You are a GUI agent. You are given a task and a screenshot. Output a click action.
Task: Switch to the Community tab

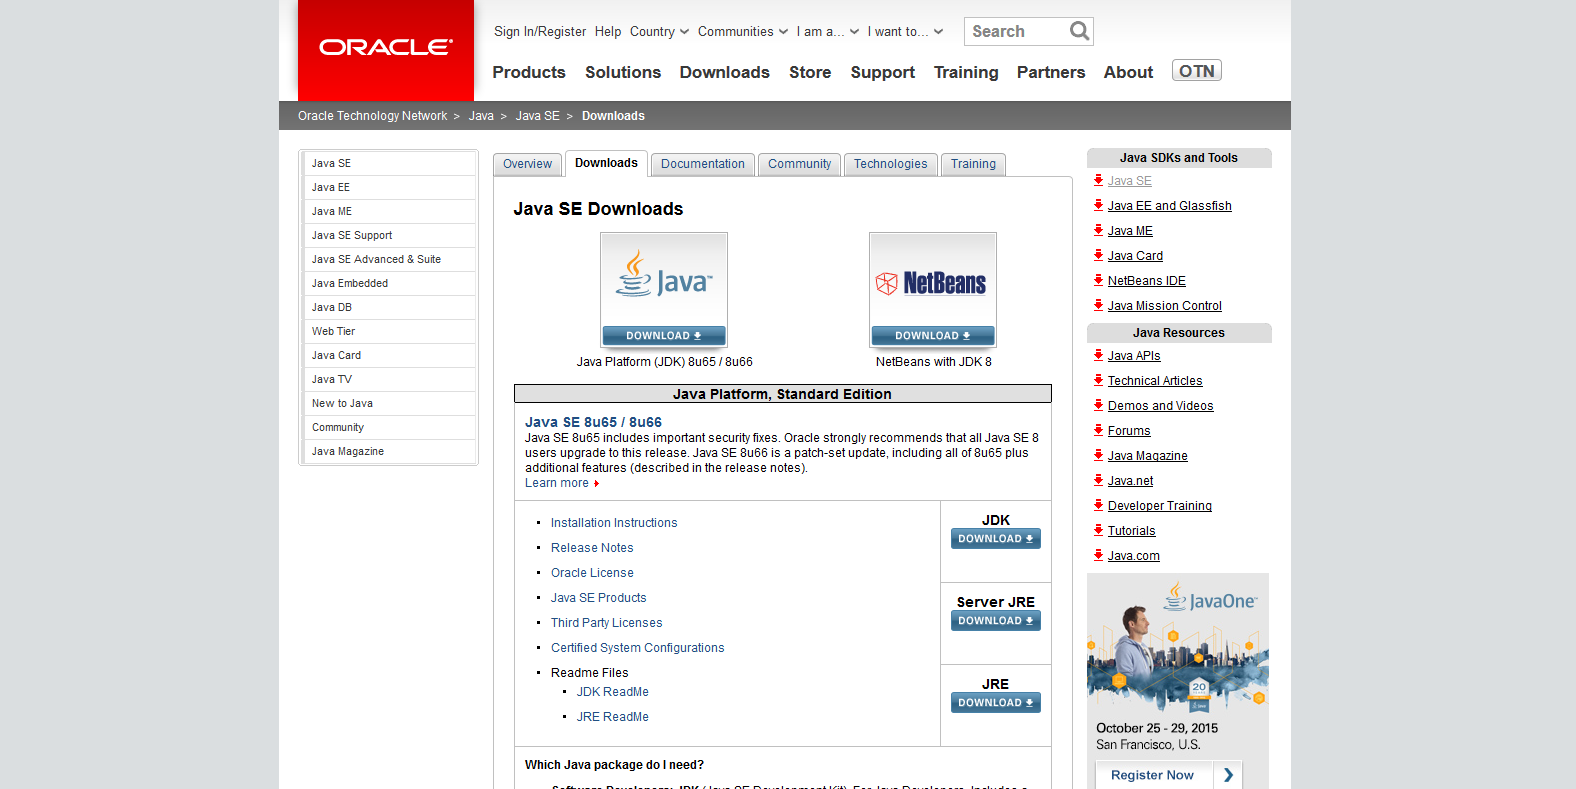(799, 164)
